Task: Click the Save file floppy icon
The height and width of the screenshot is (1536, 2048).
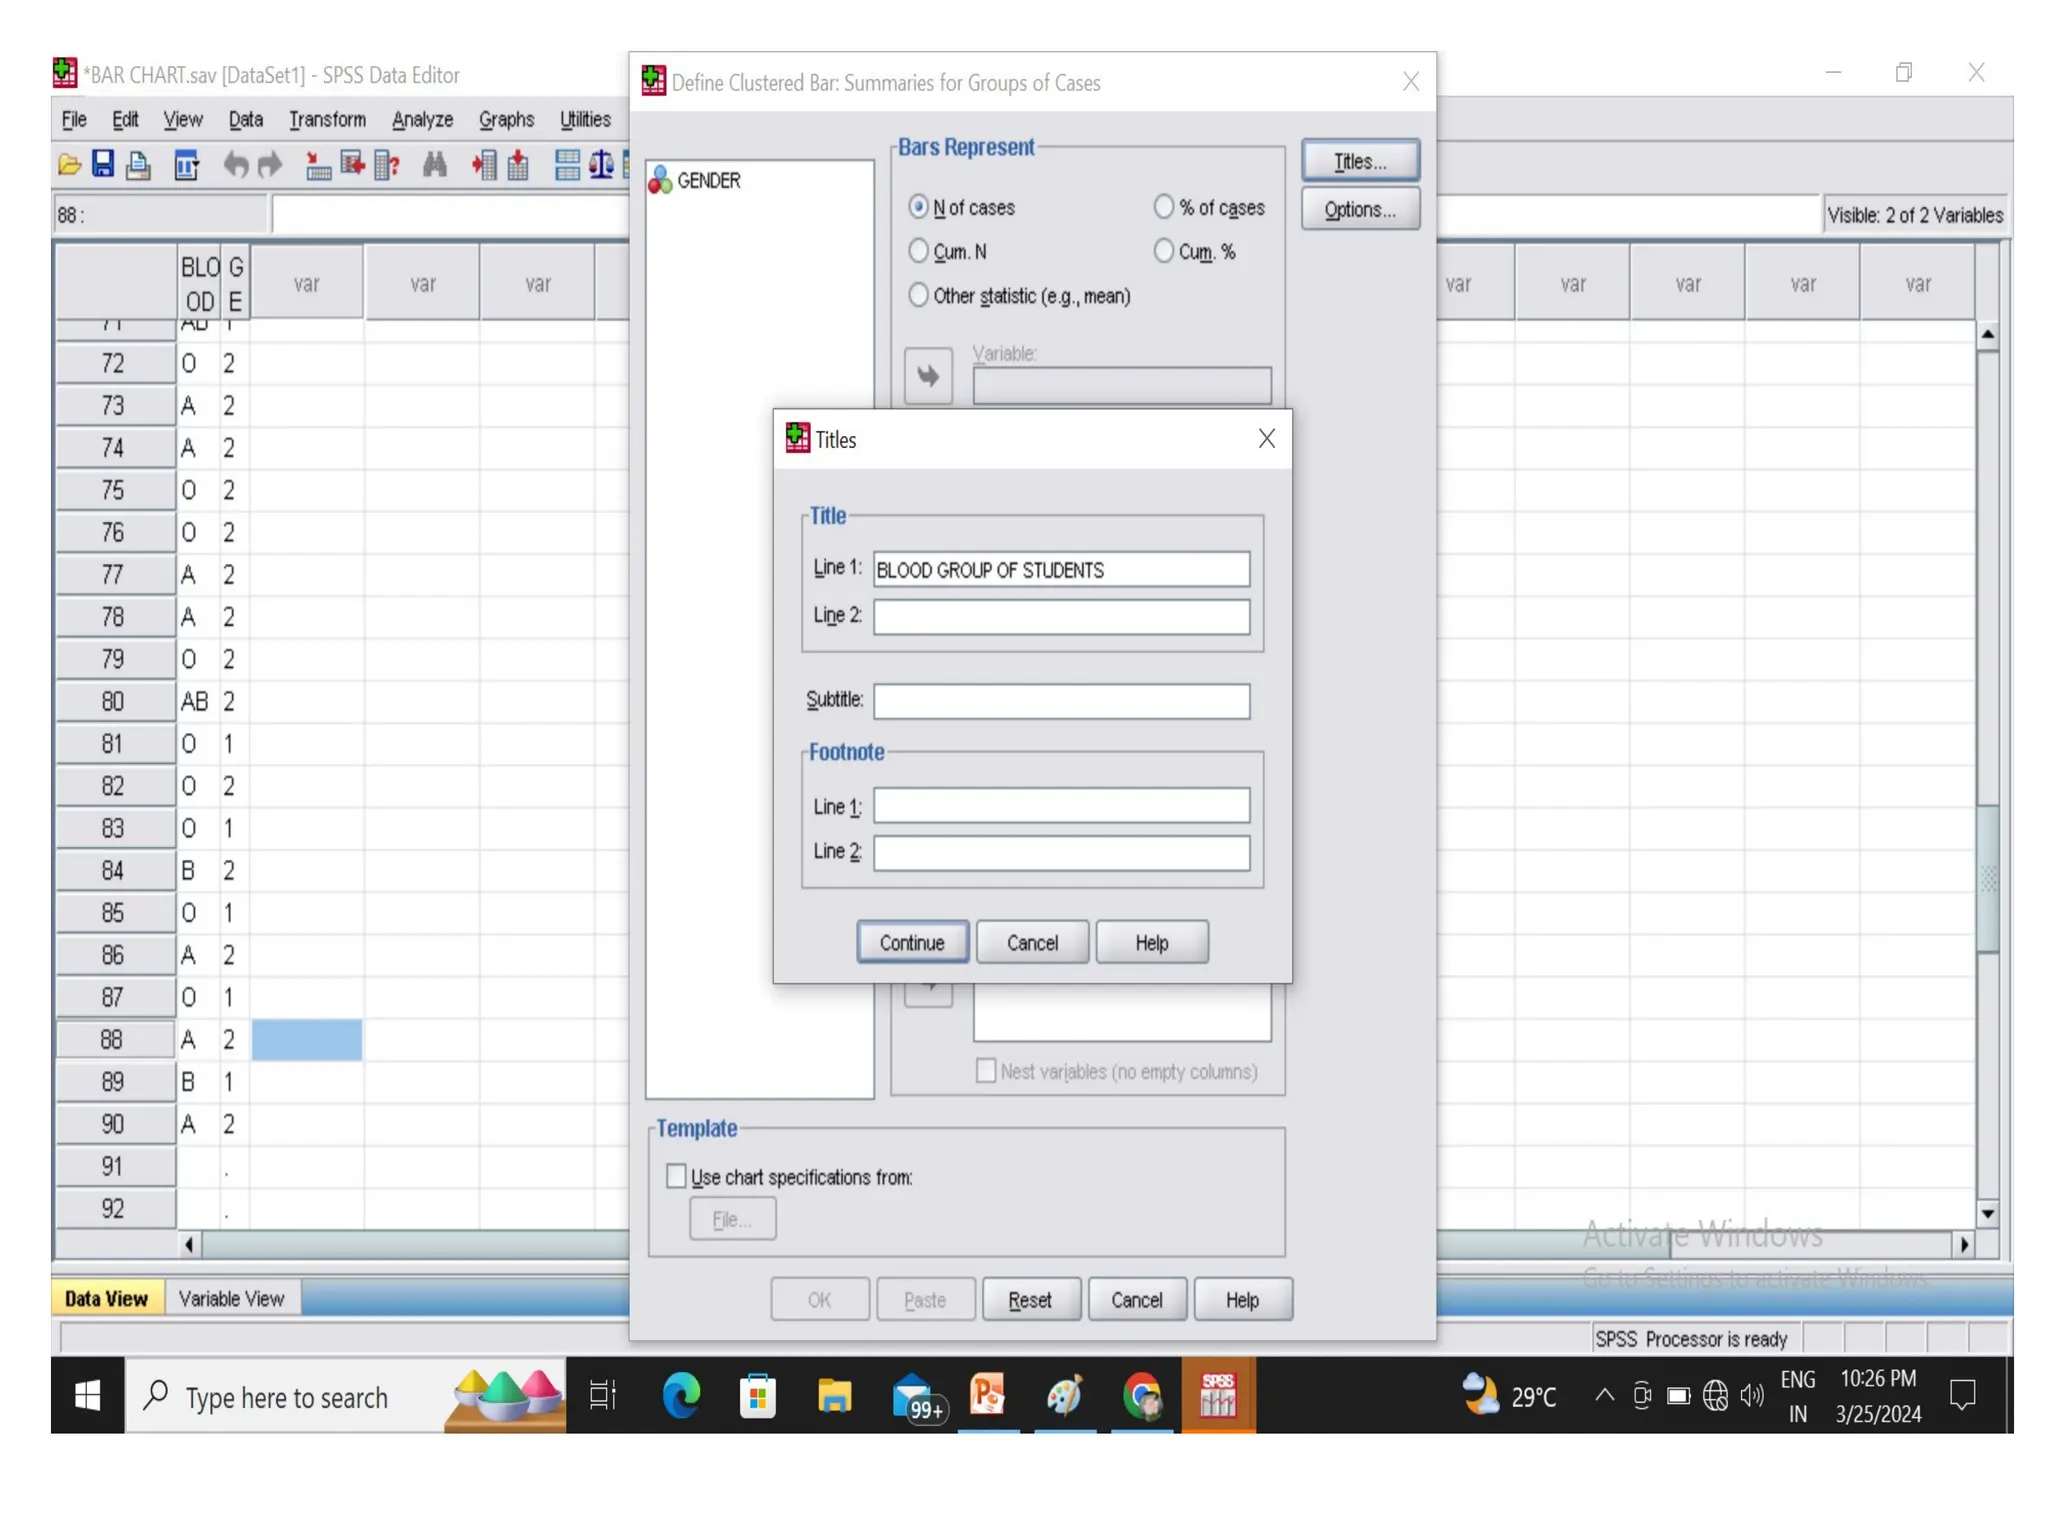Action: pyautogui.click(x=103, y=164)
